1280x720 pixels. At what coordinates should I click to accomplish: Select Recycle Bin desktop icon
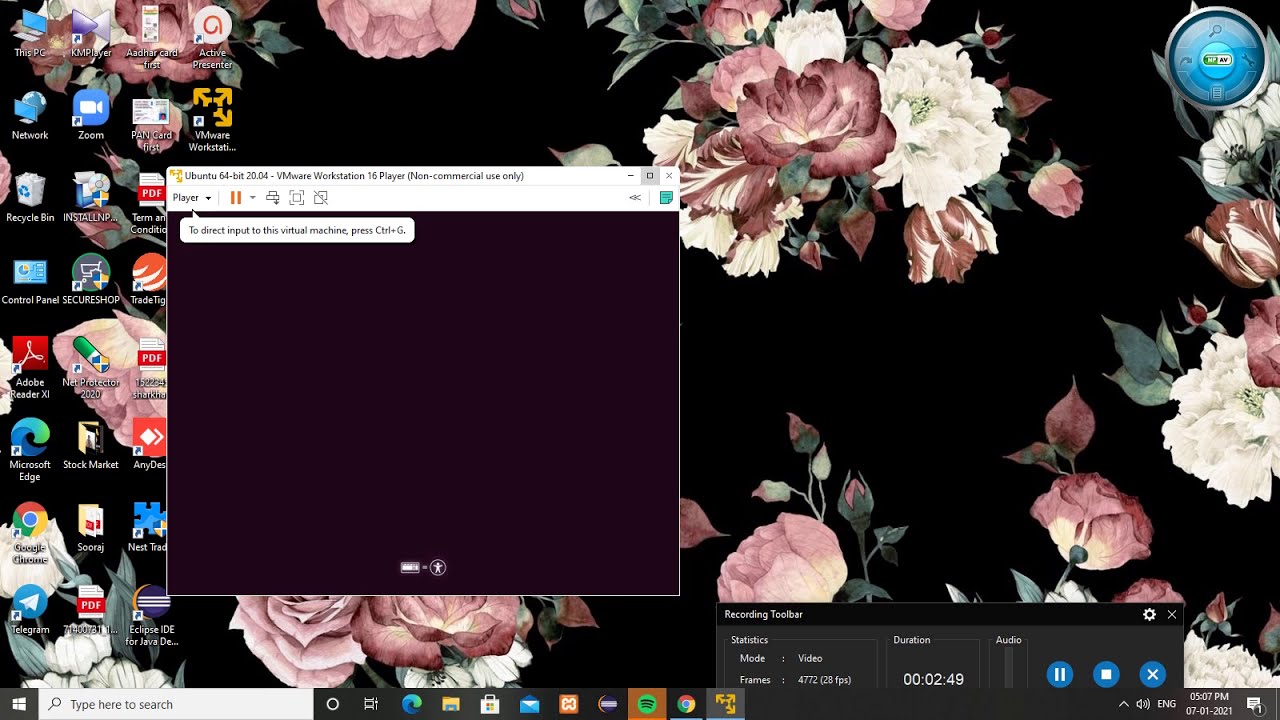click(30, 198)
